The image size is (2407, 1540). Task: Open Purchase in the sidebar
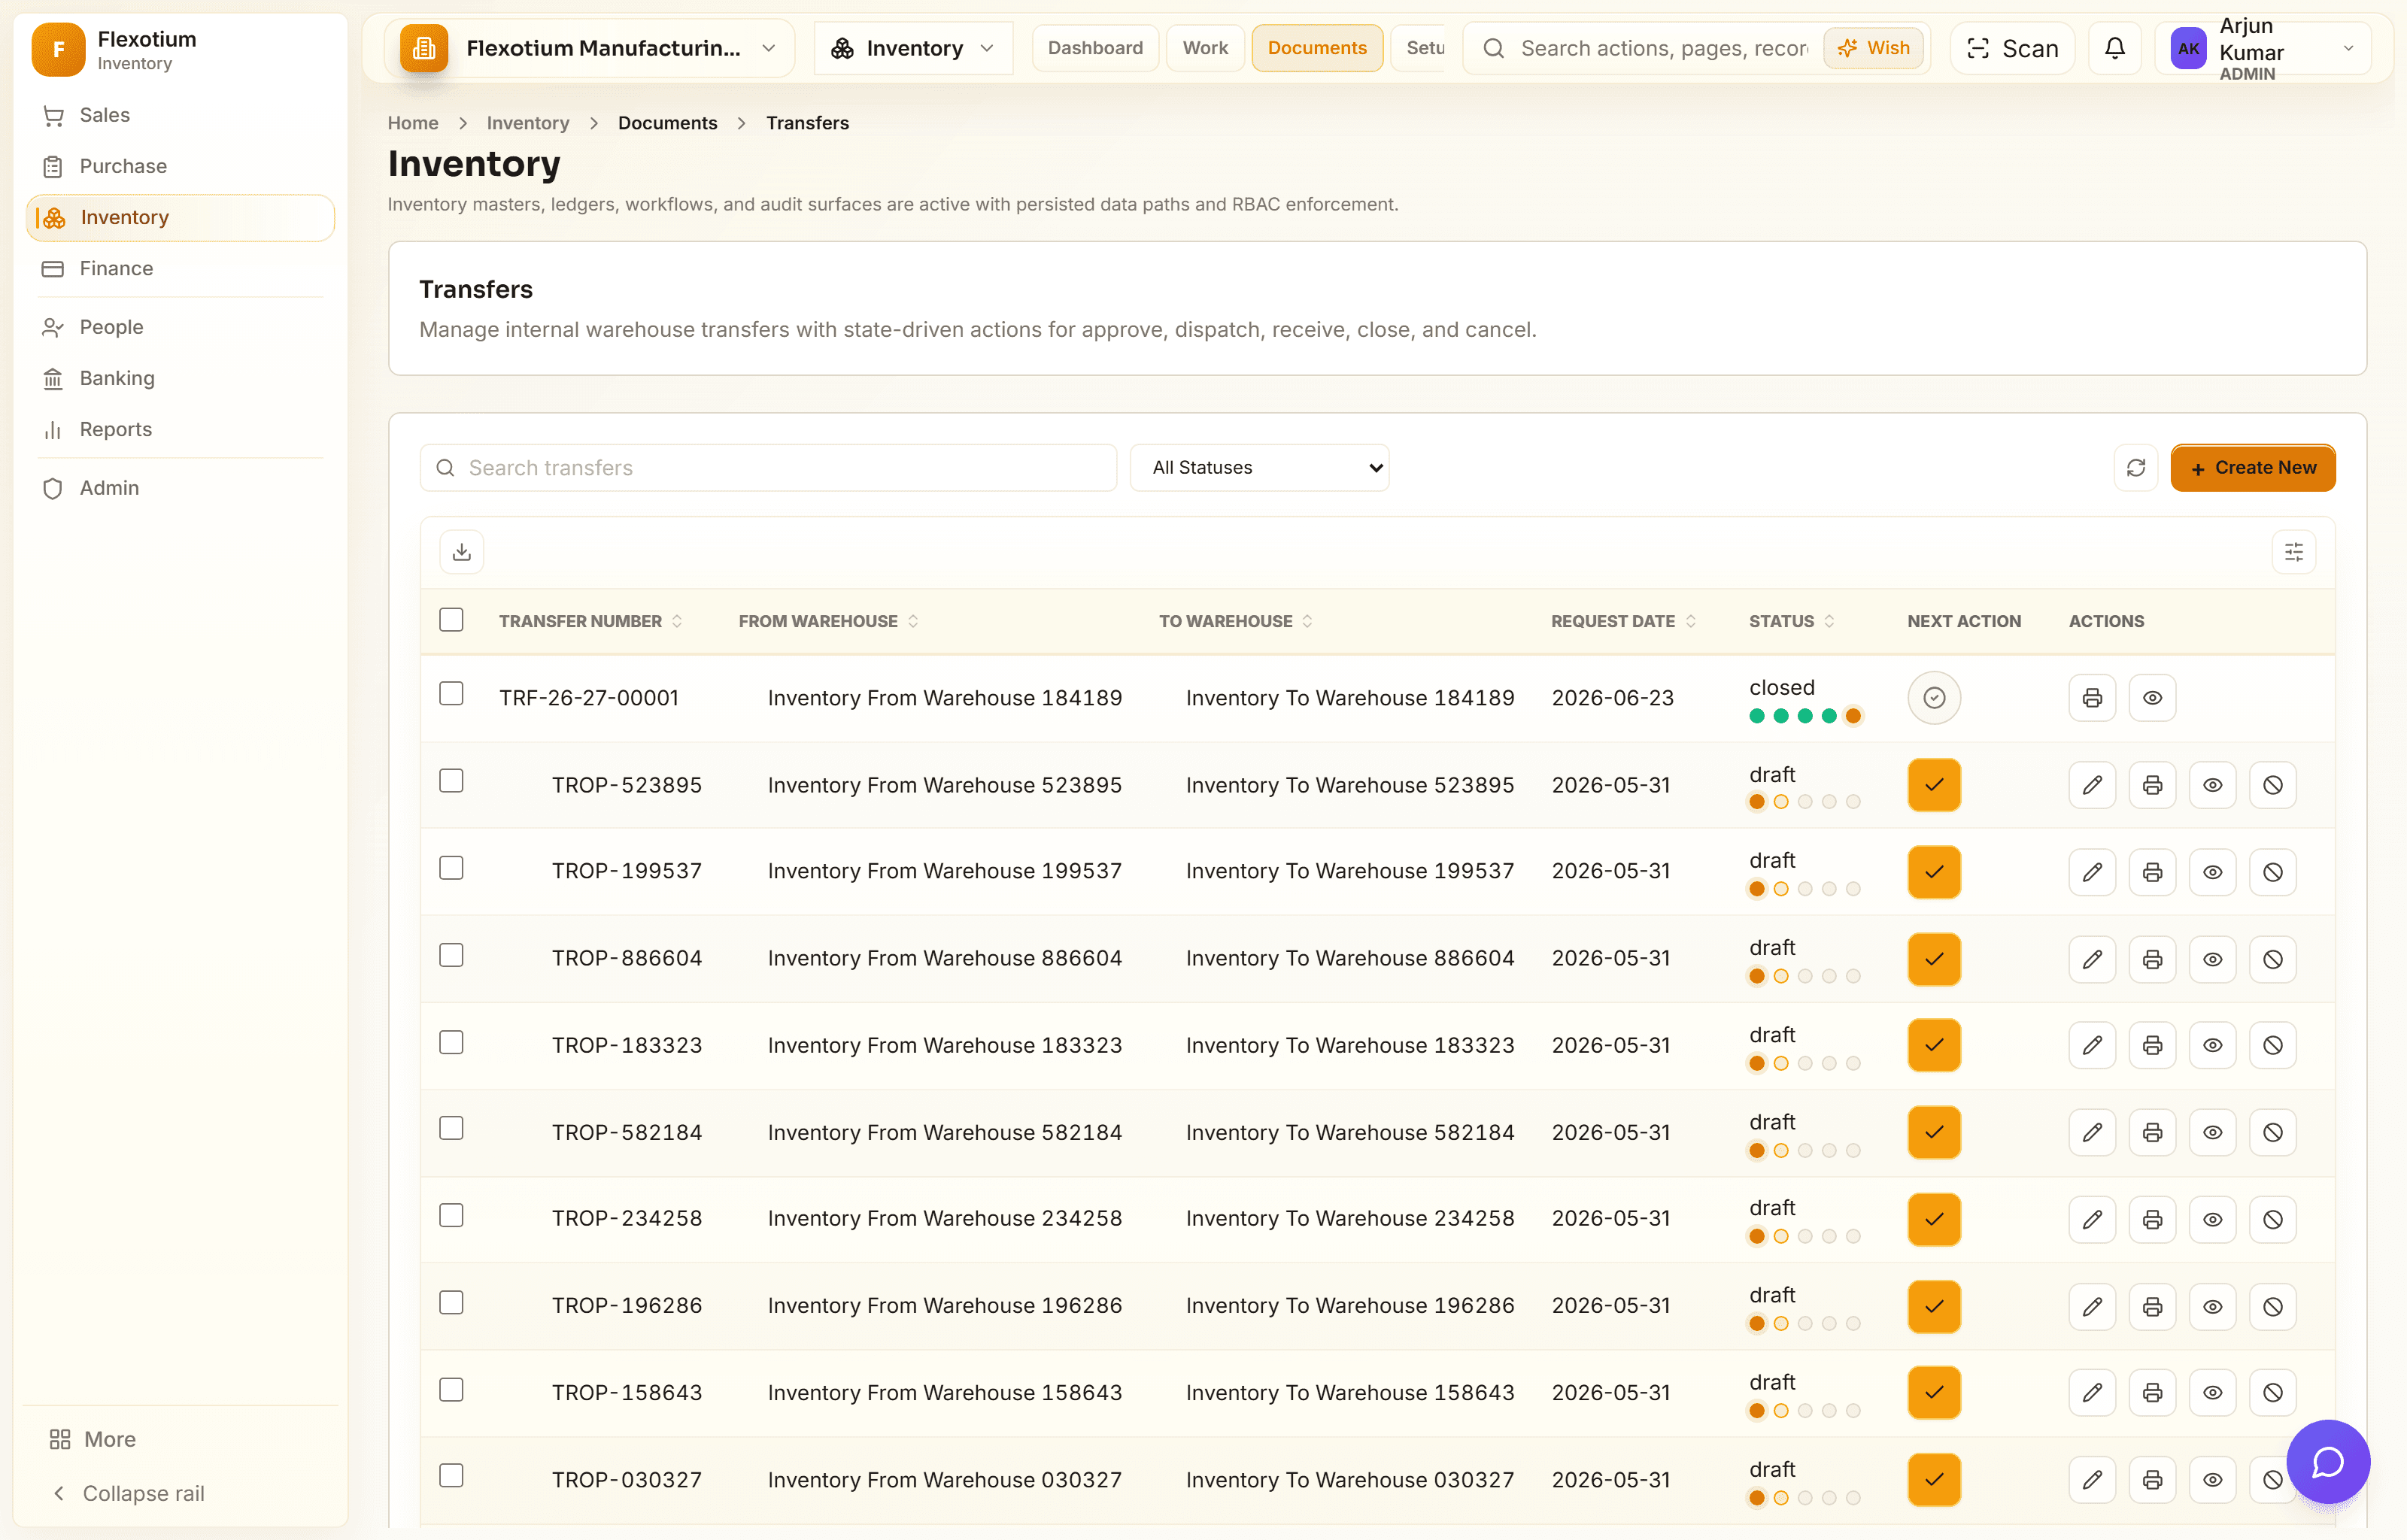[180, 166]
